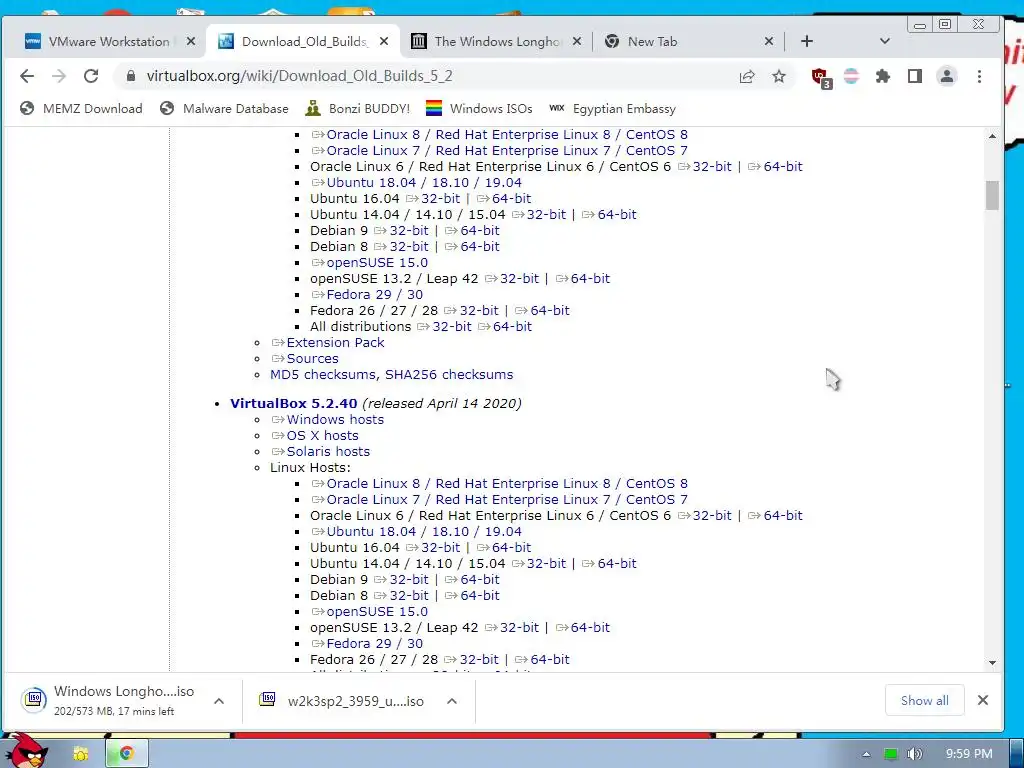Expand w2k3sp2 iso download options
Viewport: 1024px width, 768px height.
tap(452, 701)
